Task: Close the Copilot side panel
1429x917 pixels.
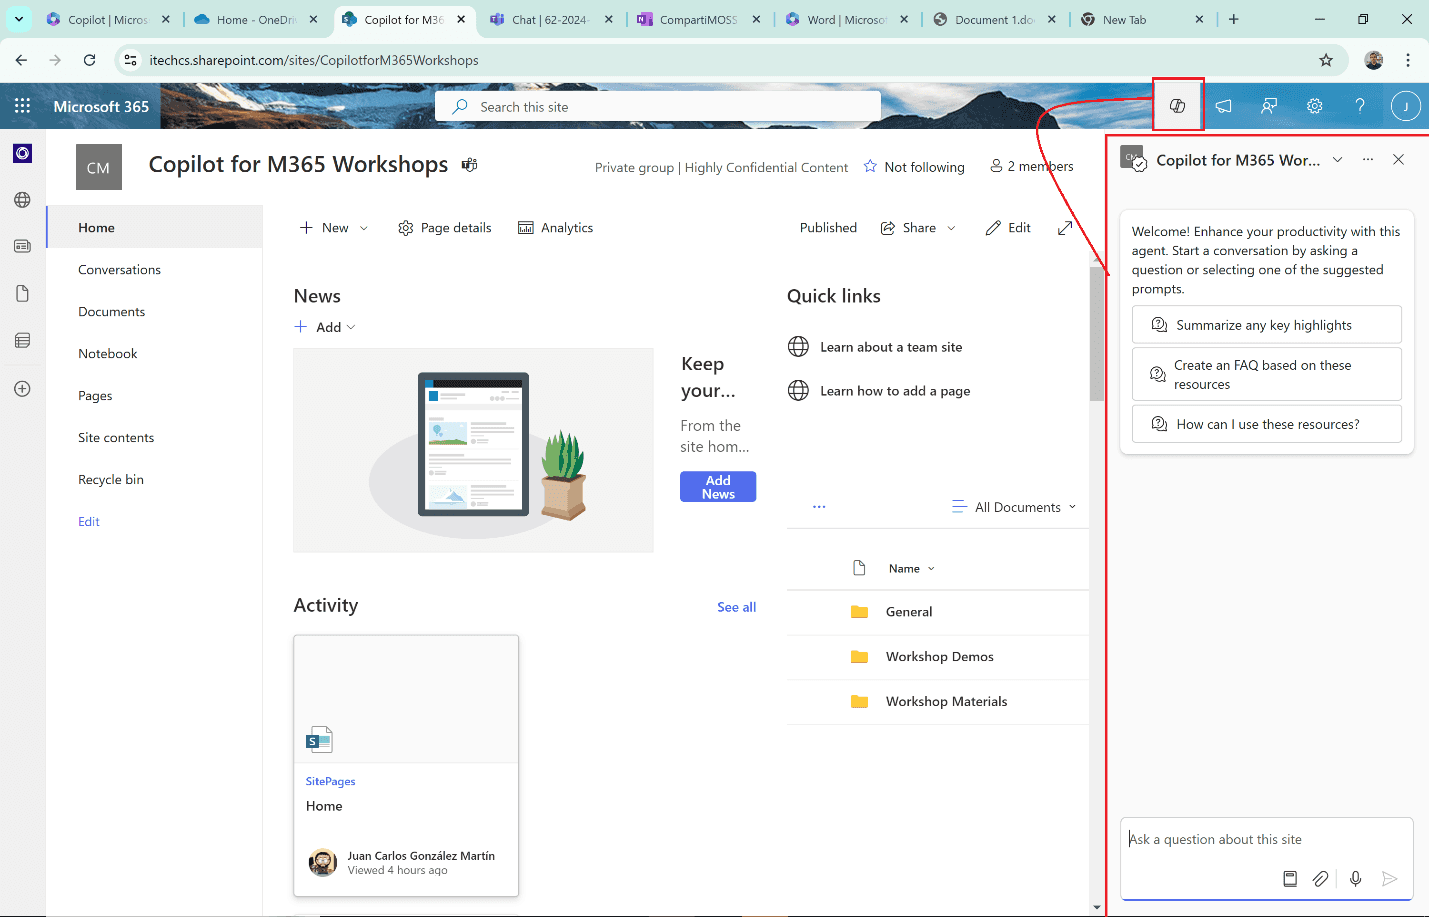Action: 1398,160
